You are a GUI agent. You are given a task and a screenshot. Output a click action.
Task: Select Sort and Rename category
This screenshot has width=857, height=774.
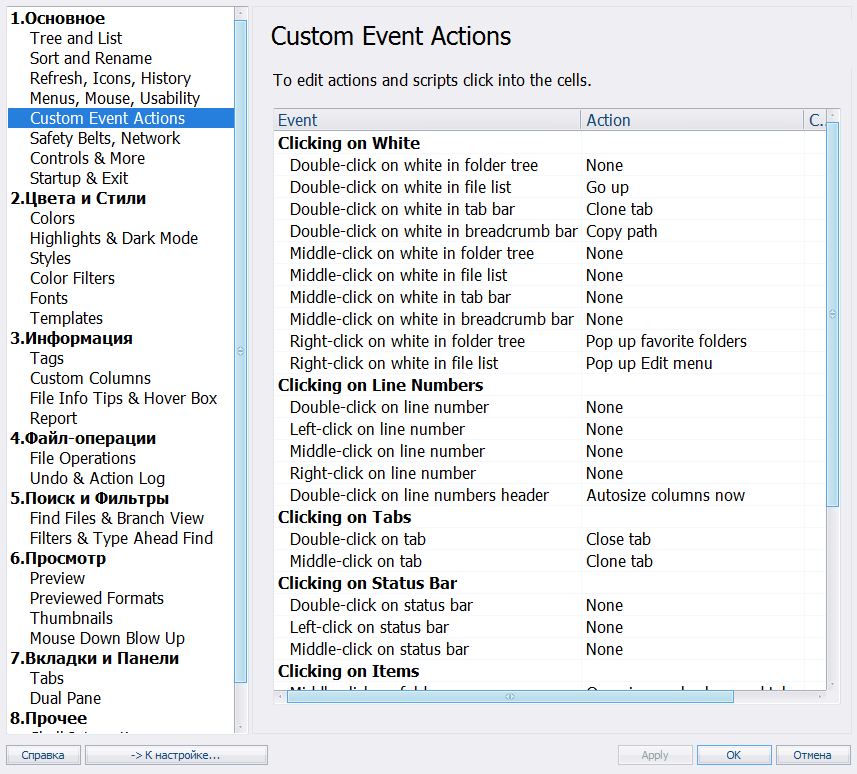coord(91,58)
